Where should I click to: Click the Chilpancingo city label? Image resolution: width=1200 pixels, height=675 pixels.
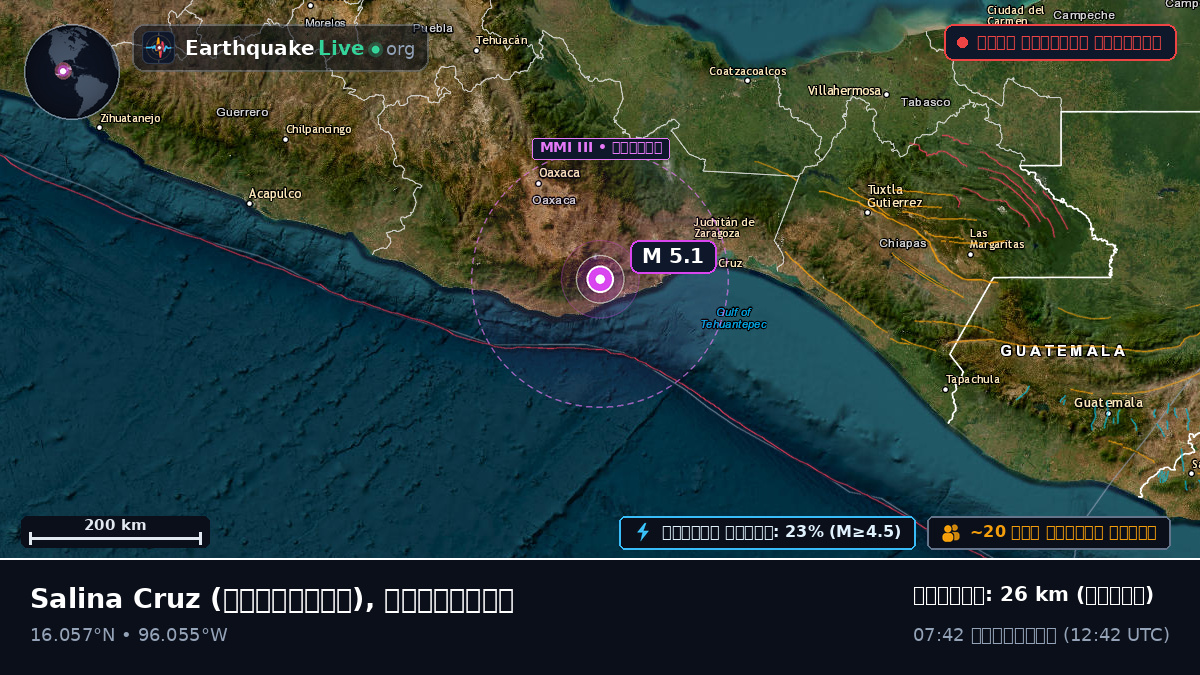pyautogui.click(x=319, y=129)
